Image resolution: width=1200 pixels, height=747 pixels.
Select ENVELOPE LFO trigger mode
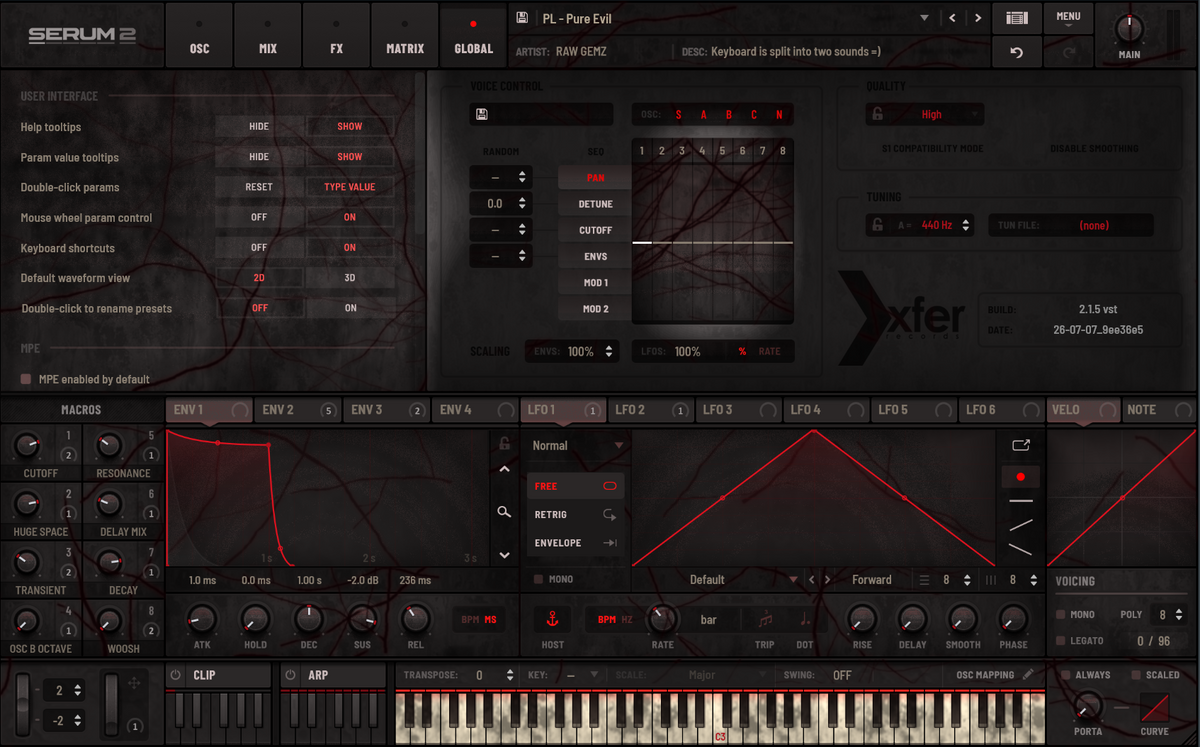click(575, 543)
